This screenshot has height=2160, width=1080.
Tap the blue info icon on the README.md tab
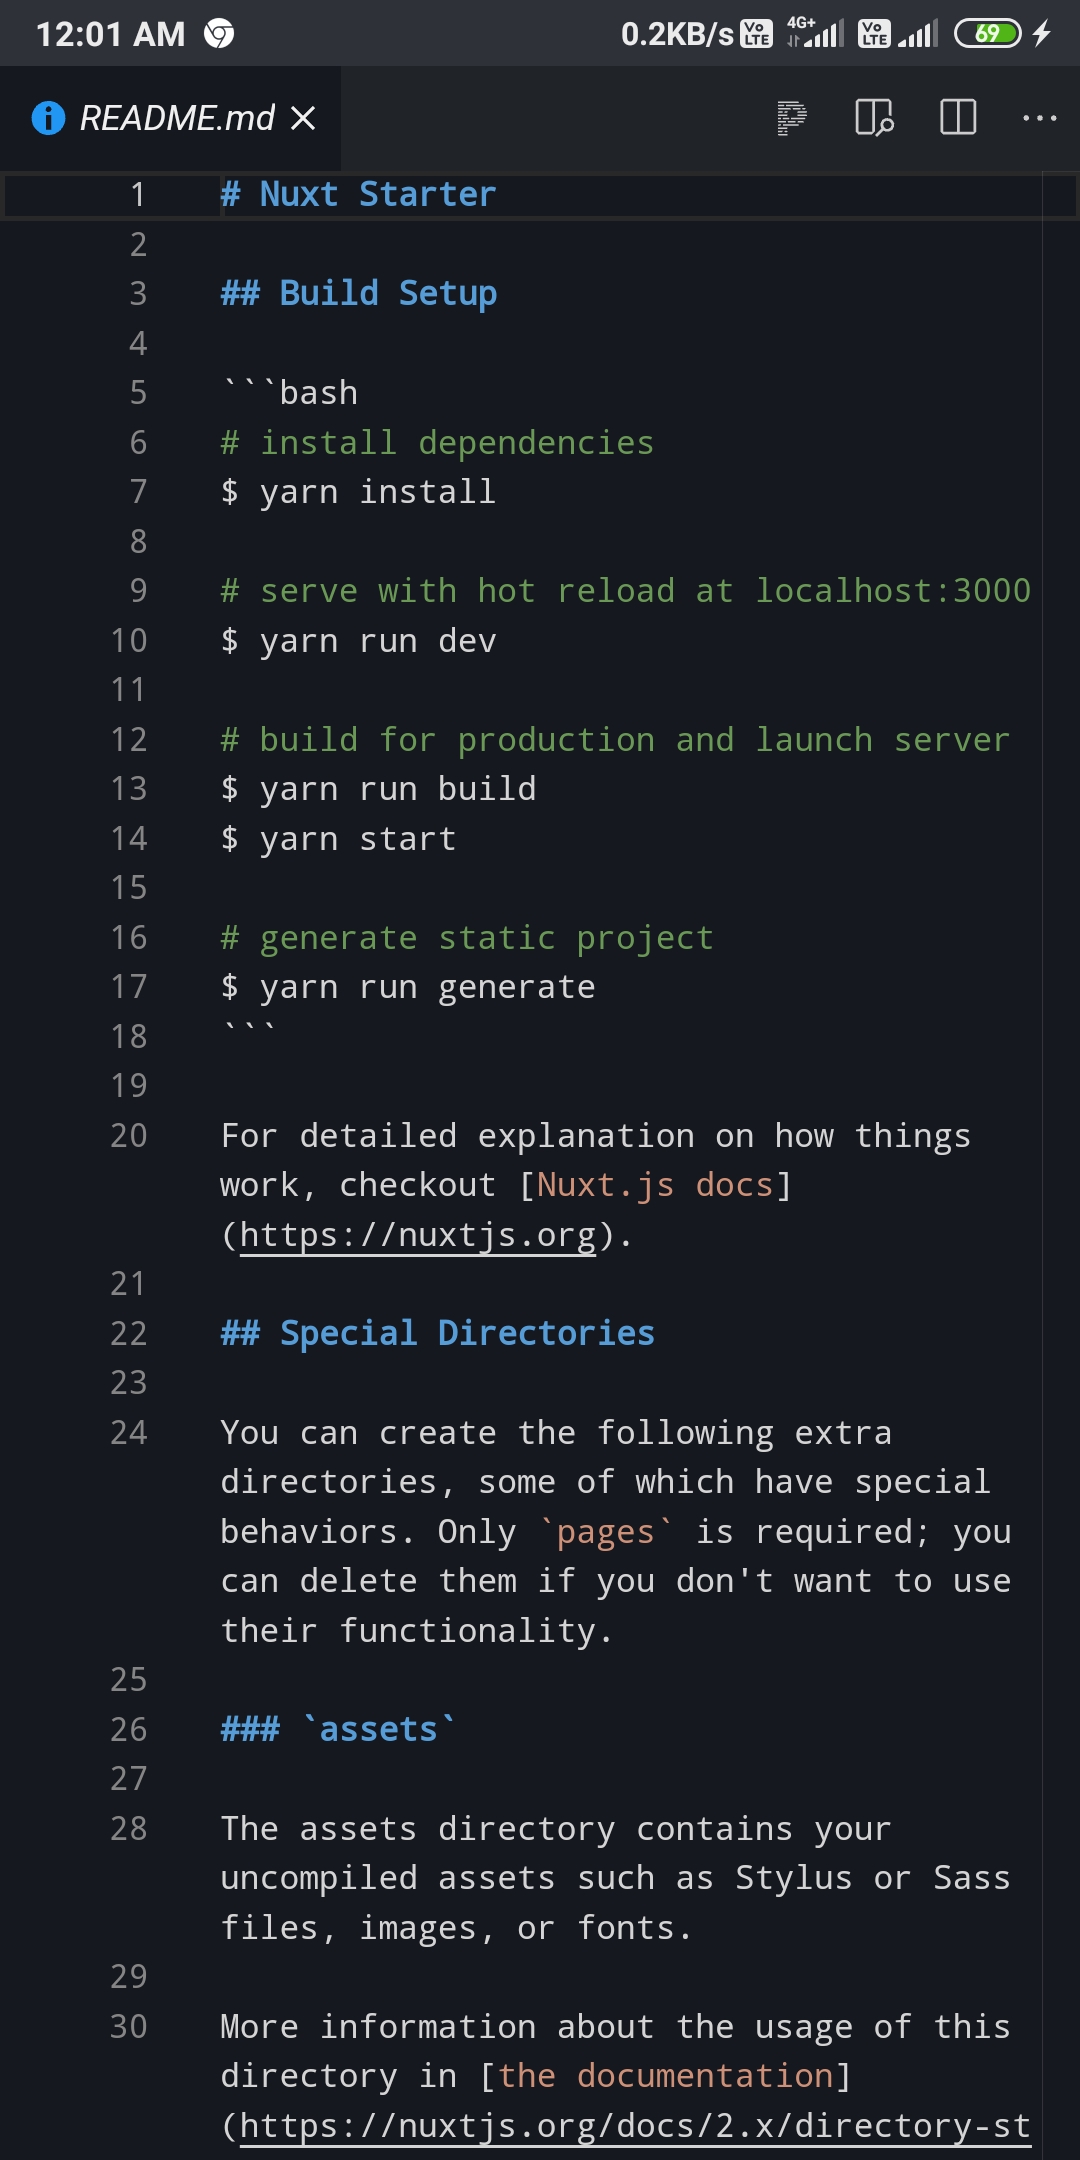[x=47, y=117]
